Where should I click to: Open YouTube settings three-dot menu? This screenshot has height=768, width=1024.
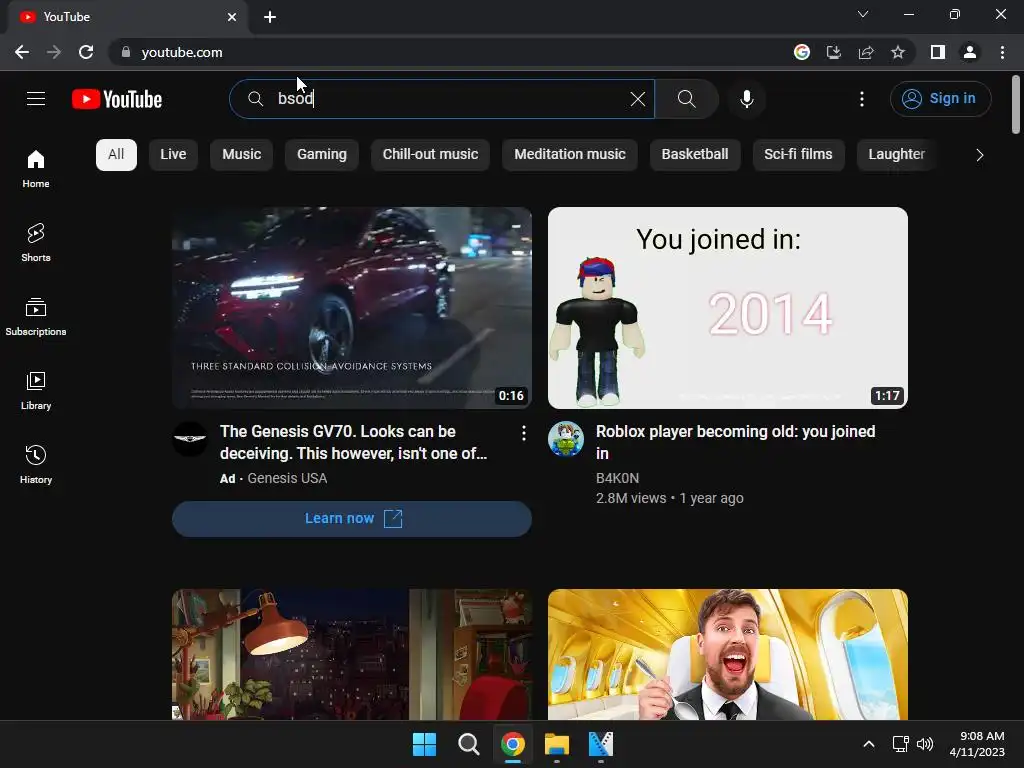pos(862,99)
